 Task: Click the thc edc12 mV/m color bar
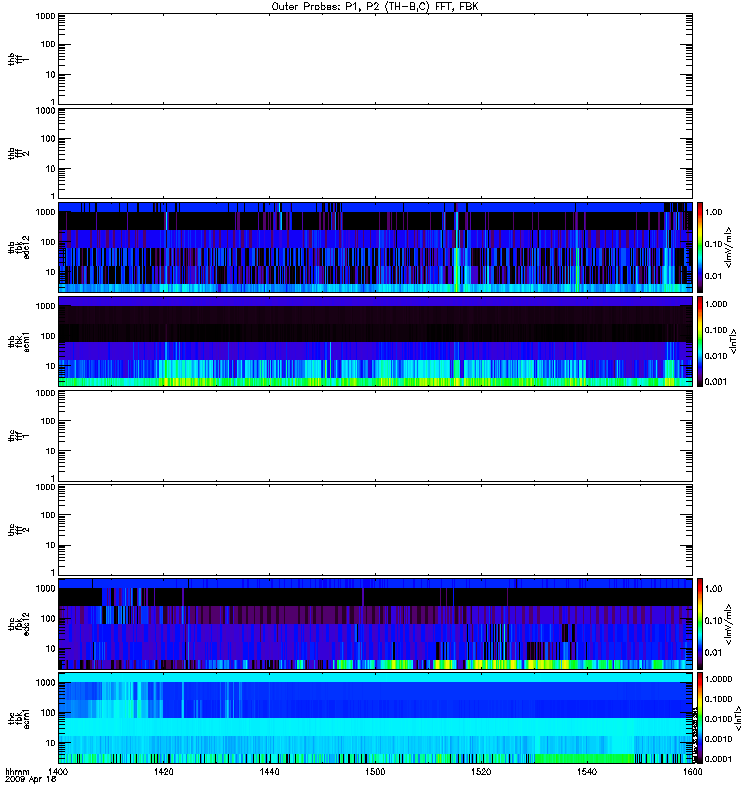(x=700, y=624)
